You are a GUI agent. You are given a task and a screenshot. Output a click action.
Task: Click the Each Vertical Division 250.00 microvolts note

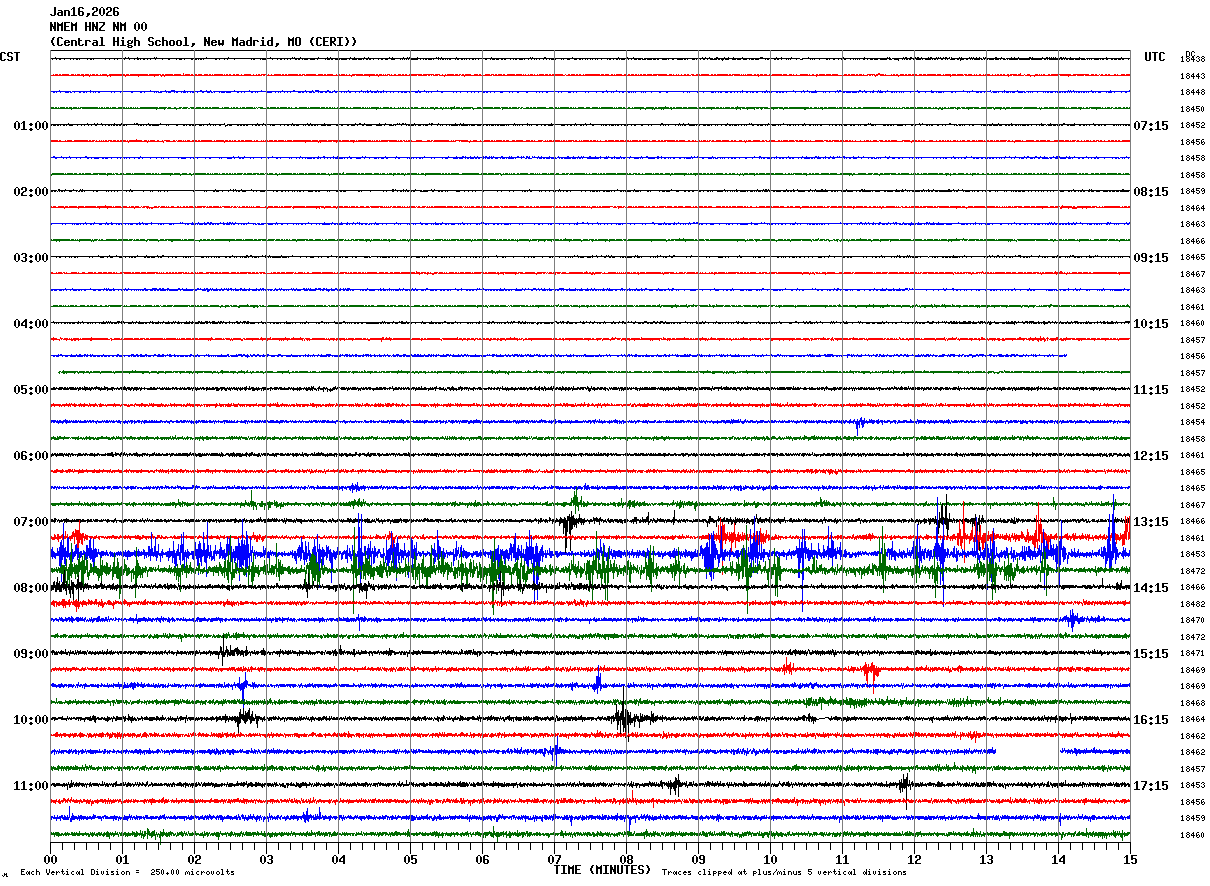pyautogui.click(x=128, y=873)
